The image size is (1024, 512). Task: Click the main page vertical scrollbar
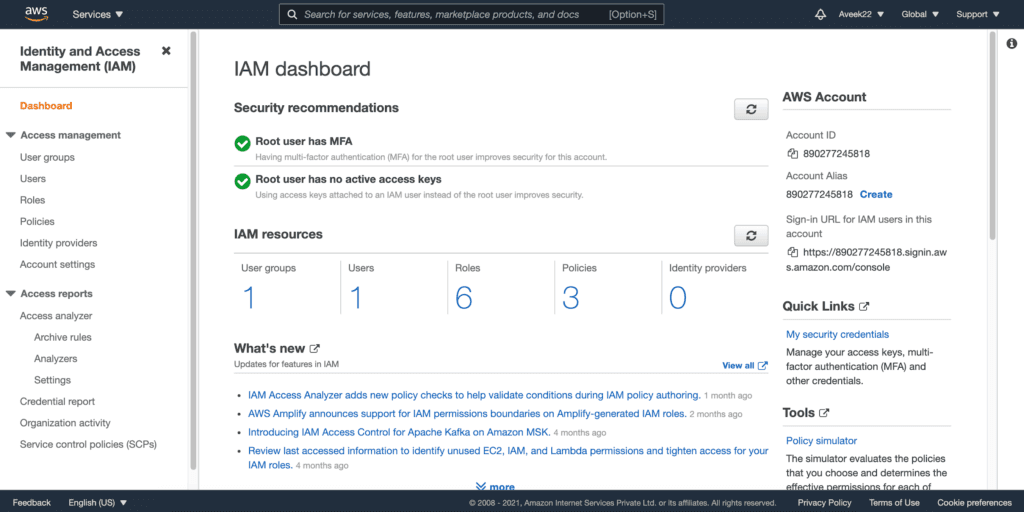pyautogui.click(x=993, y=136)
